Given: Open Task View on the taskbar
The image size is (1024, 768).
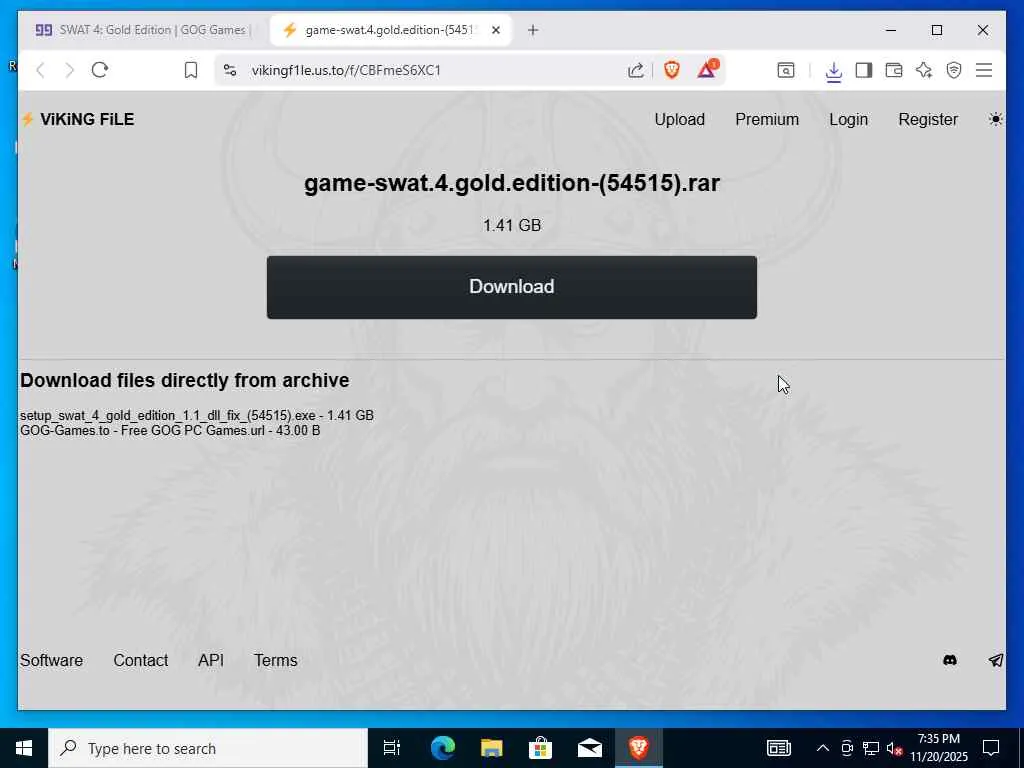Looking at the screenshot, I should tap(392, 748).
